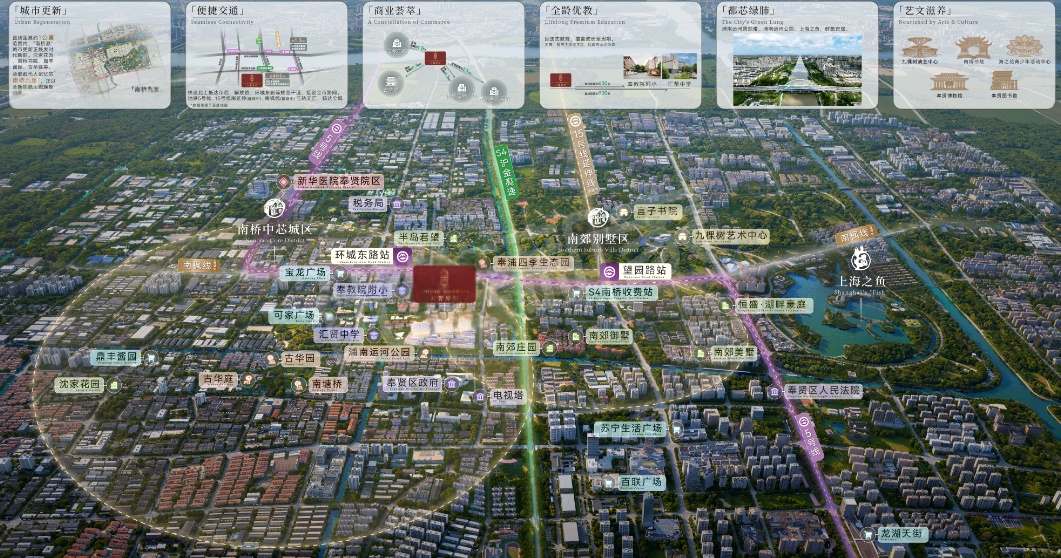Click the 税务局 building icon

(x=397, y=204)
